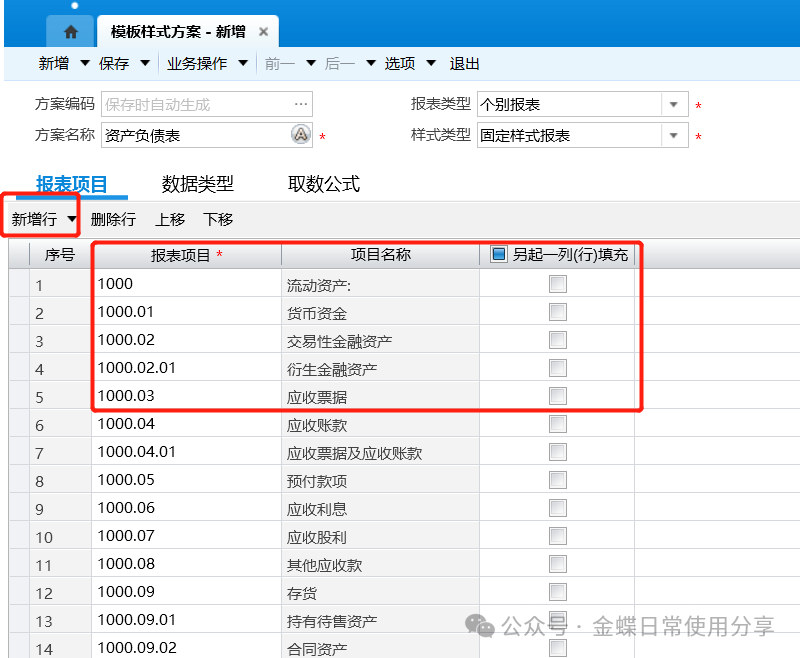Open the 报表类型 combo box dropdown
Screen dimensions: 800x658
[674, 105]
